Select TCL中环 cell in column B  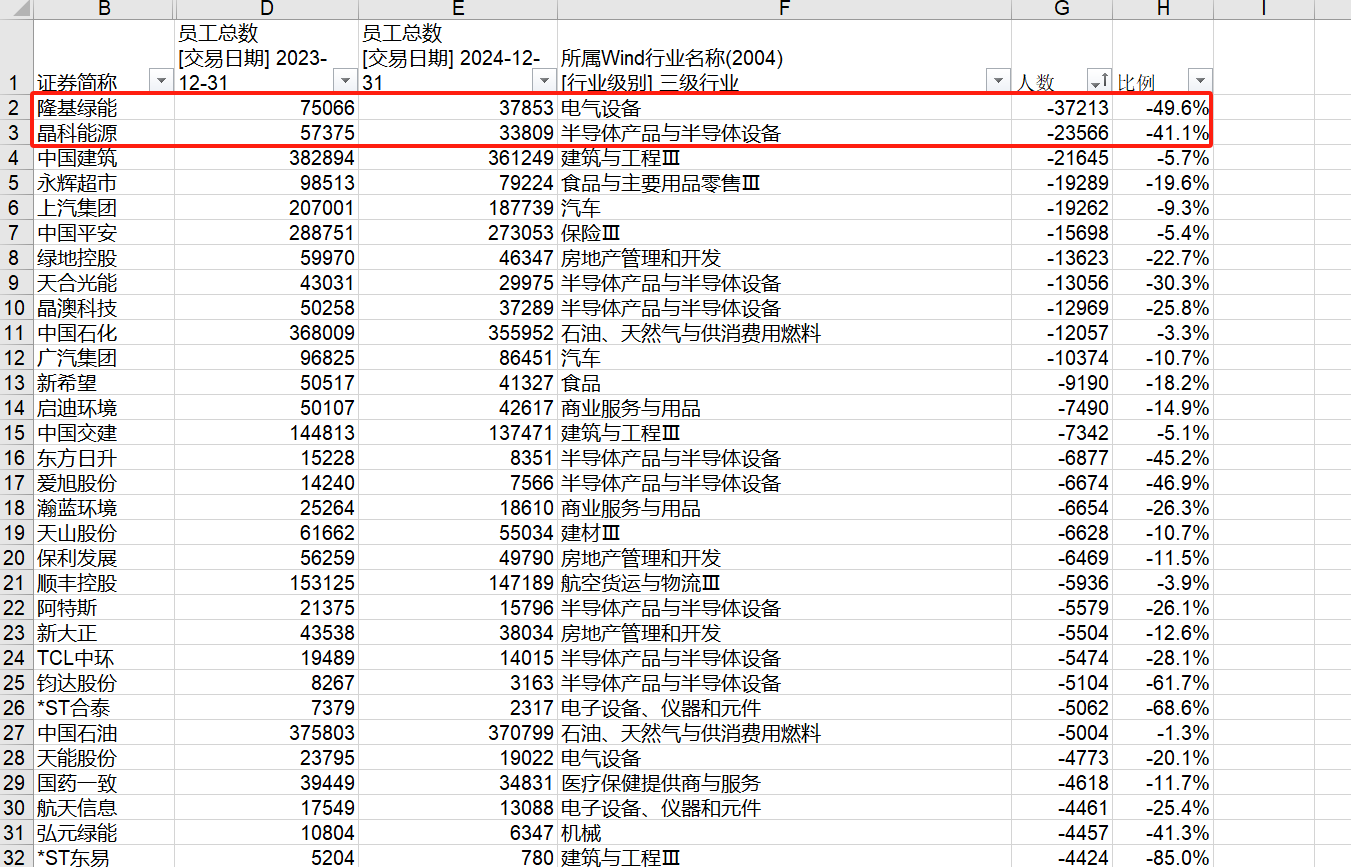tap(104, 658)
